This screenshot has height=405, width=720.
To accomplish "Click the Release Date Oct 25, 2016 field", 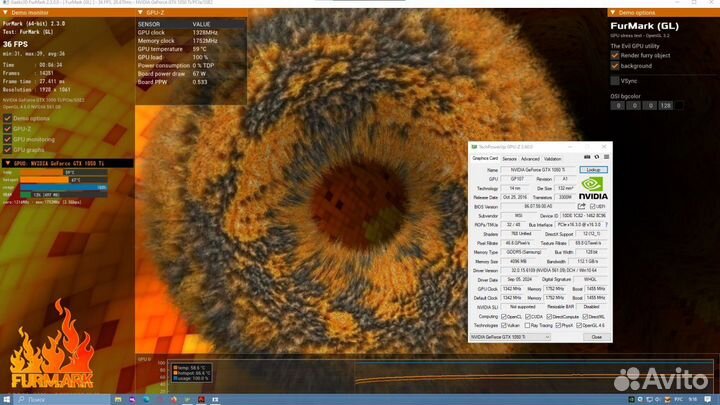I will (x=515, y=197).
